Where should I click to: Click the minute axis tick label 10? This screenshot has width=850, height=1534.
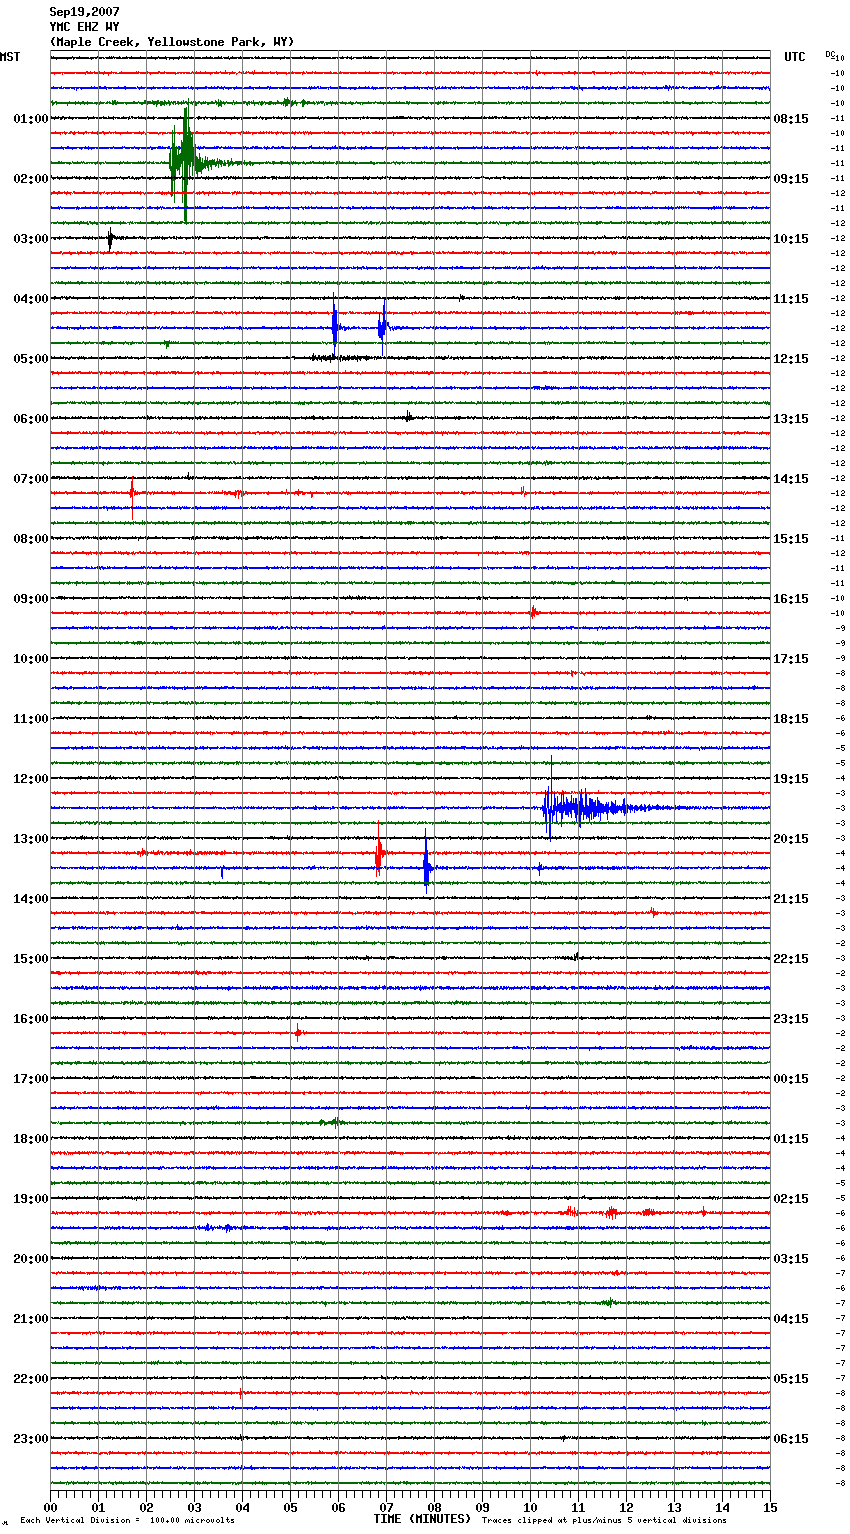(x=530, y=1508)
